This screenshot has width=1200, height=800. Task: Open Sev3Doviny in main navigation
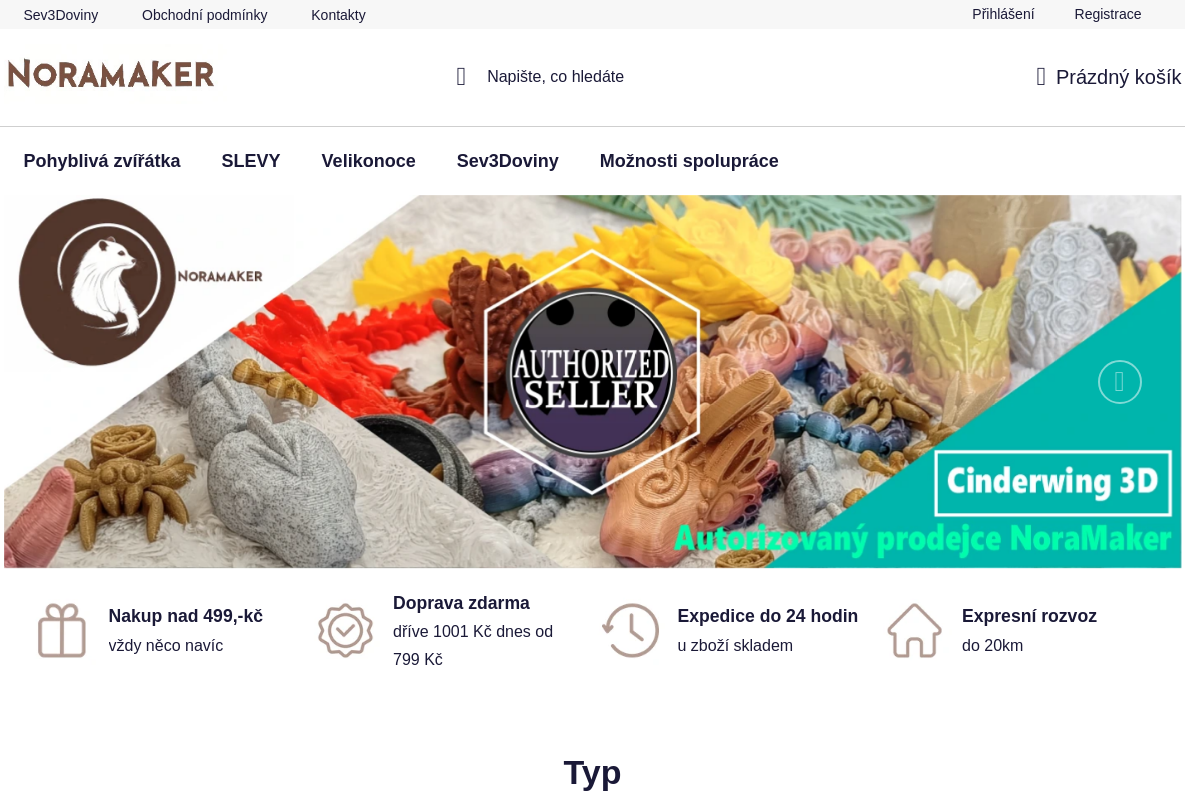(x=507, y=161)
